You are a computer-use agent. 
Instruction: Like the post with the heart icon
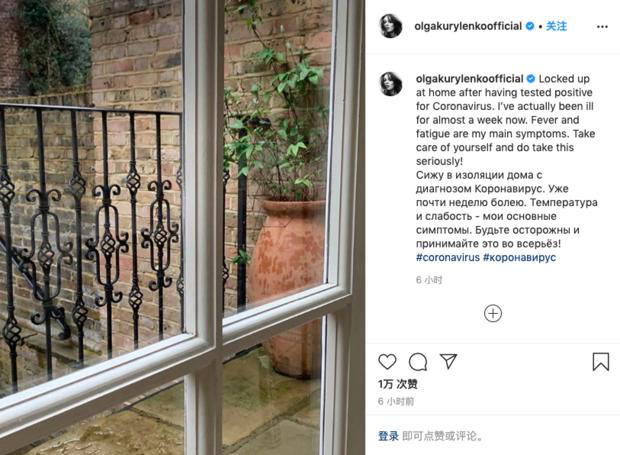click(387, 362)
